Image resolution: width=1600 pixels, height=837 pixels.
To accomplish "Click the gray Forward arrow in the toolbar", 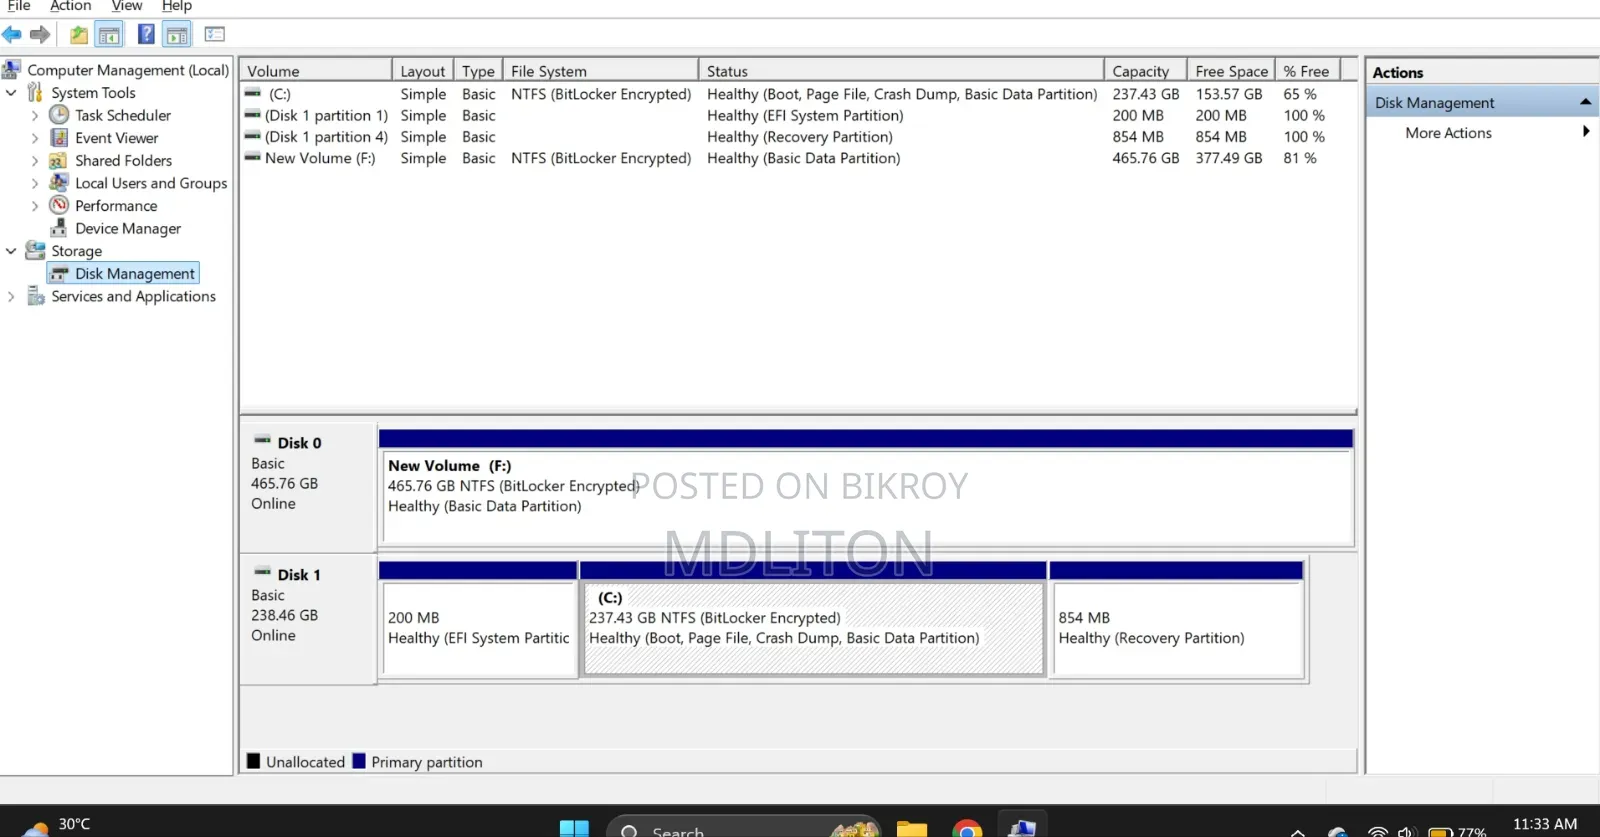I will click(x=40, y=35).
